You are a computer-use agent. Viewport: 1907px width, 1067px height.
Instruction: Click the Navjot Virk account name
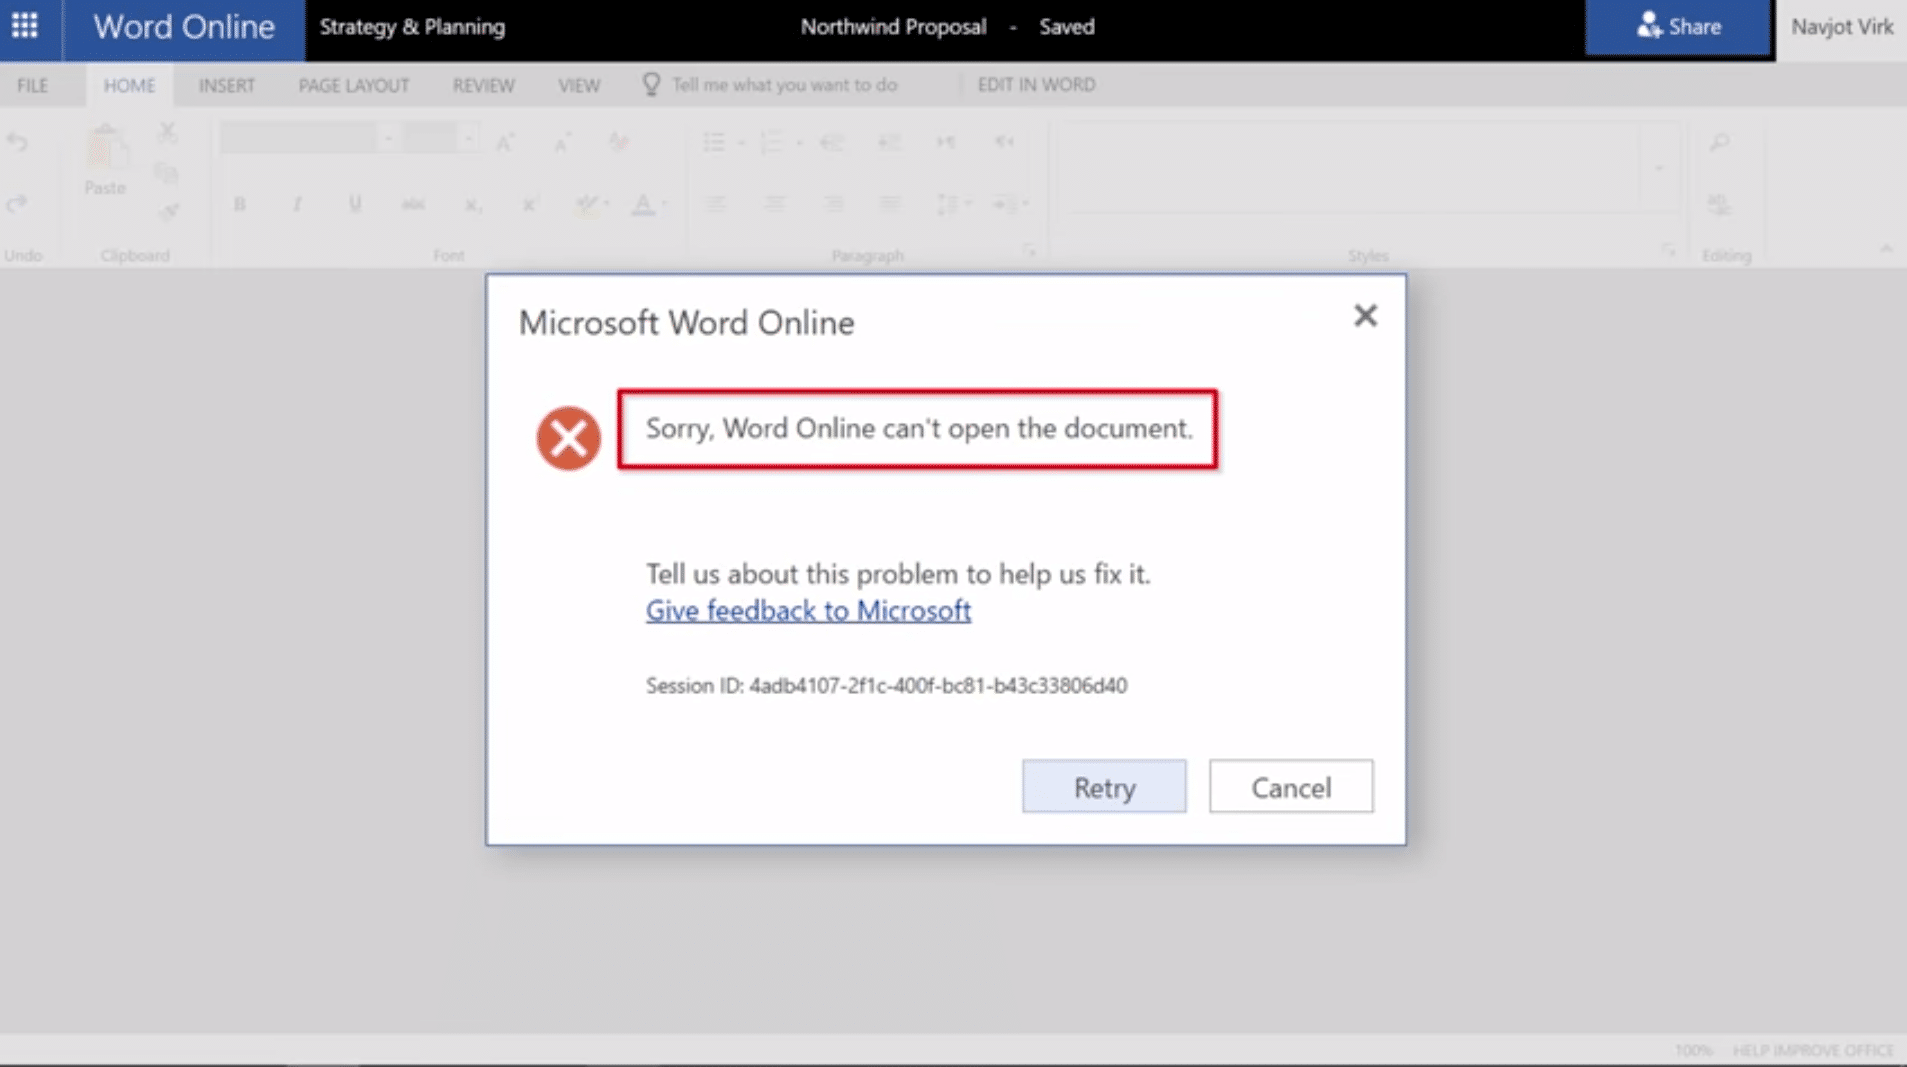click(1842, 27)
